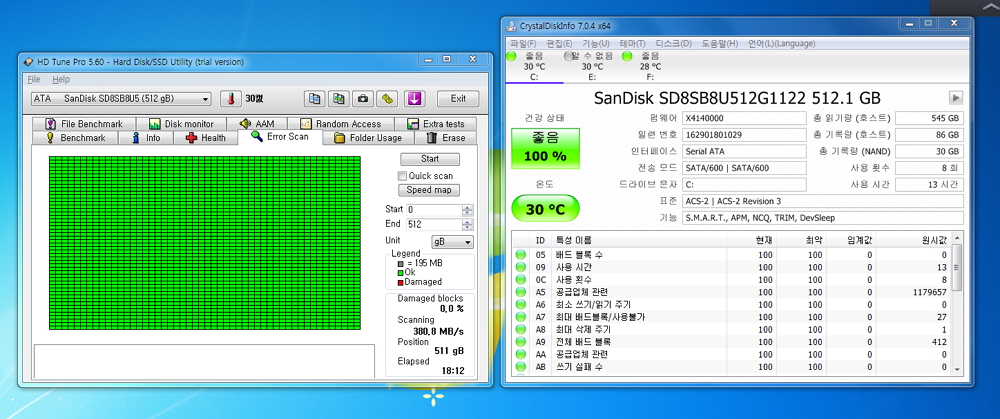
Task: Click the copy screenshot to clipboard icon
Action: tap(339, 99)
